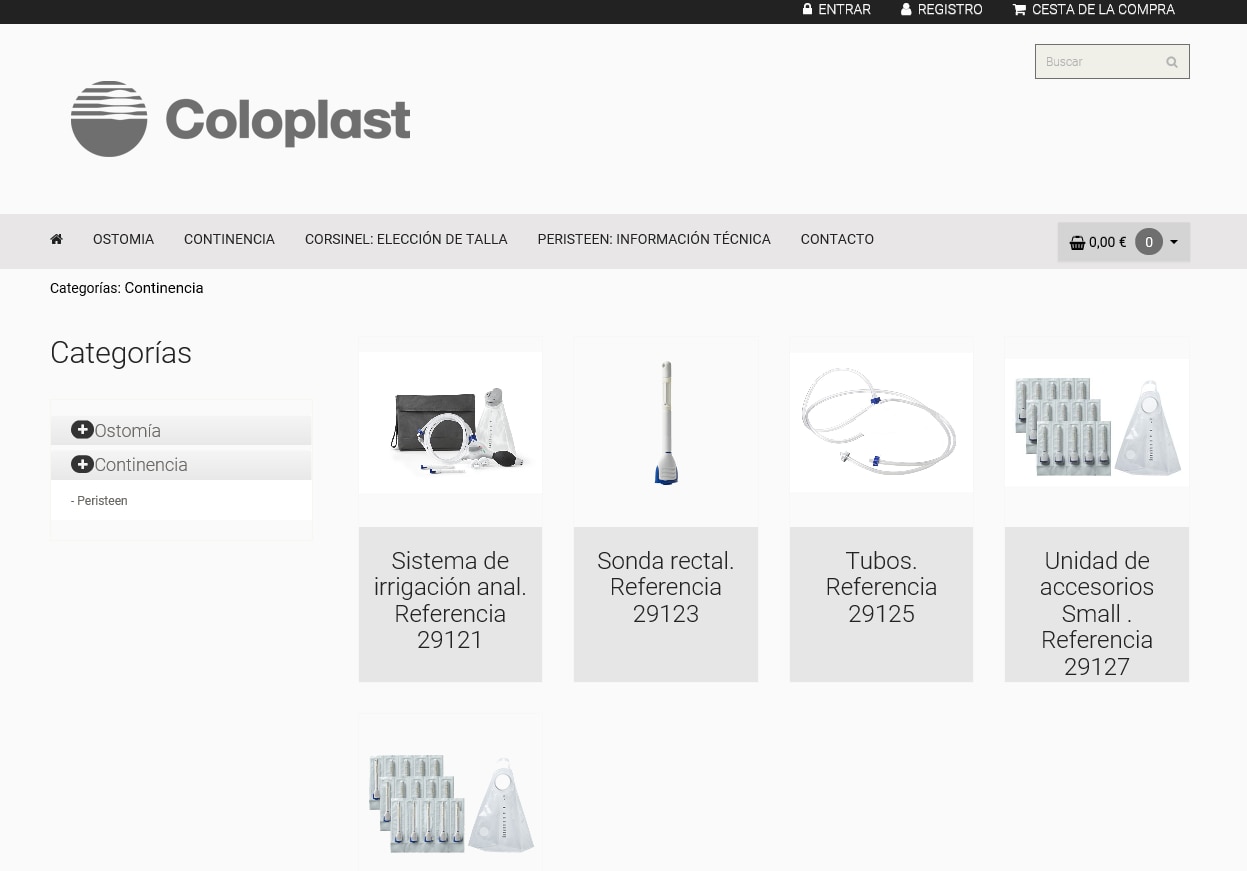
Task: Click the cart icon beside CESTA DE LA COMPRA
Action: pyautogui.click(x=1019, y=9)
